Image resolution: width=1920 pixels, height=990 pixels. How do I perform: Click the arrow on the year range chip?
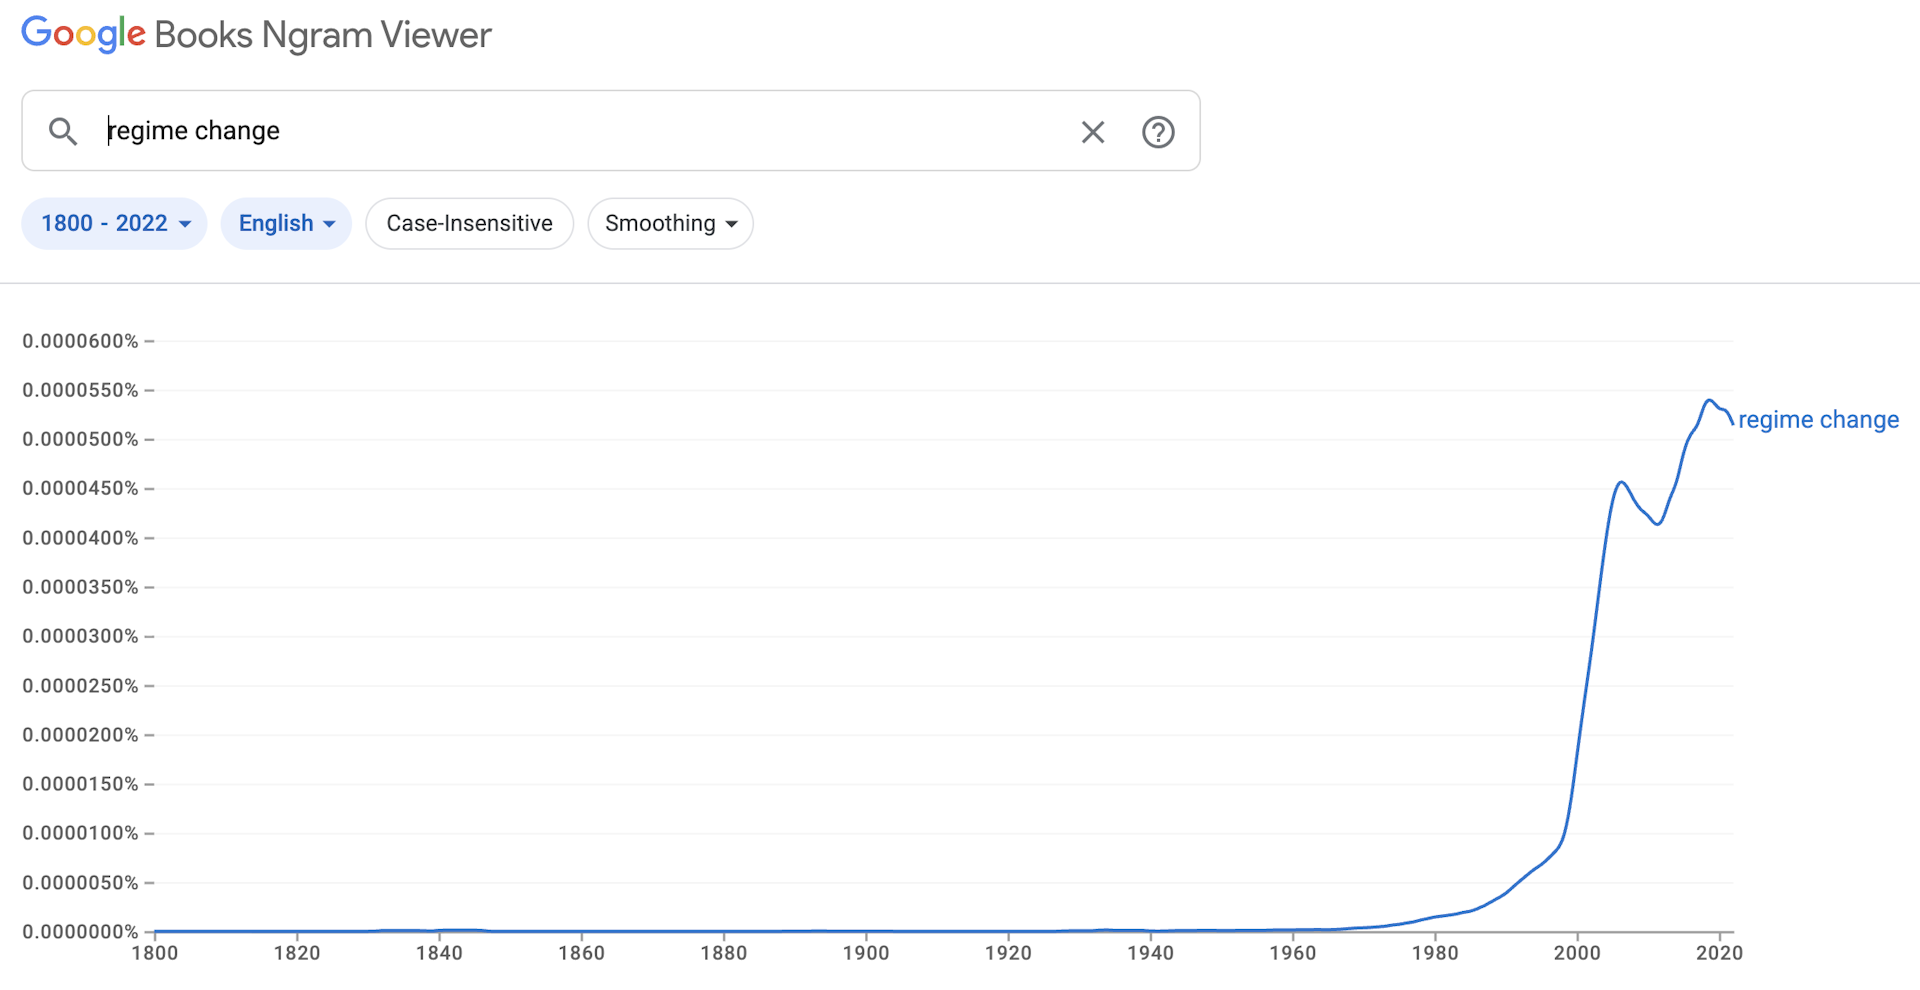(x=185, y=224)
